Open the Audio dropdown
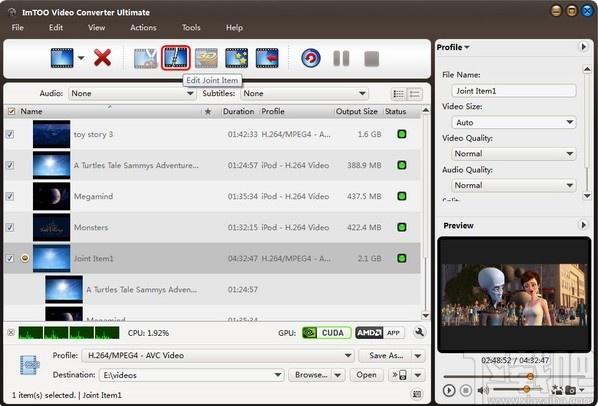 click(132, 93)
